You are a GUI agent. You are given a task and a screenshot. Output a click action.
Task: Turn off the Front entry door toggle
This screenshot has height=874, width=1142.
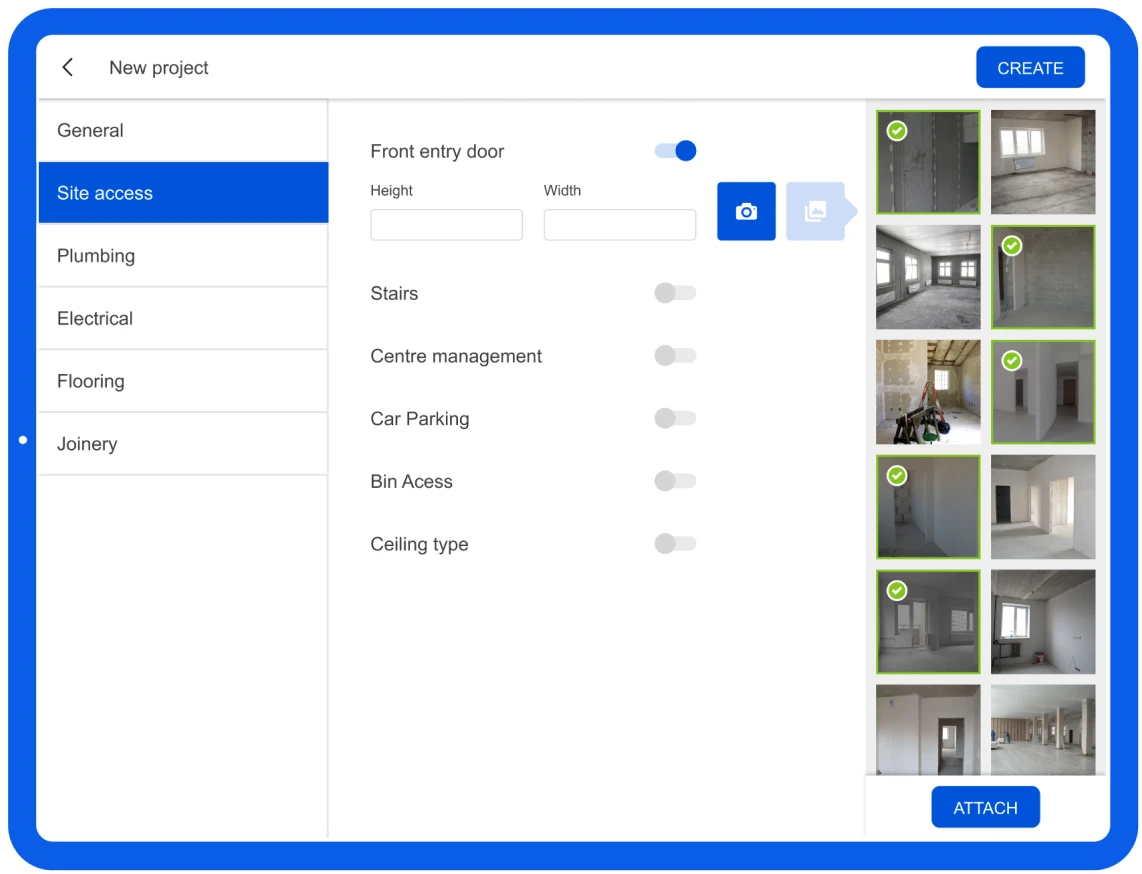[675, 151]
